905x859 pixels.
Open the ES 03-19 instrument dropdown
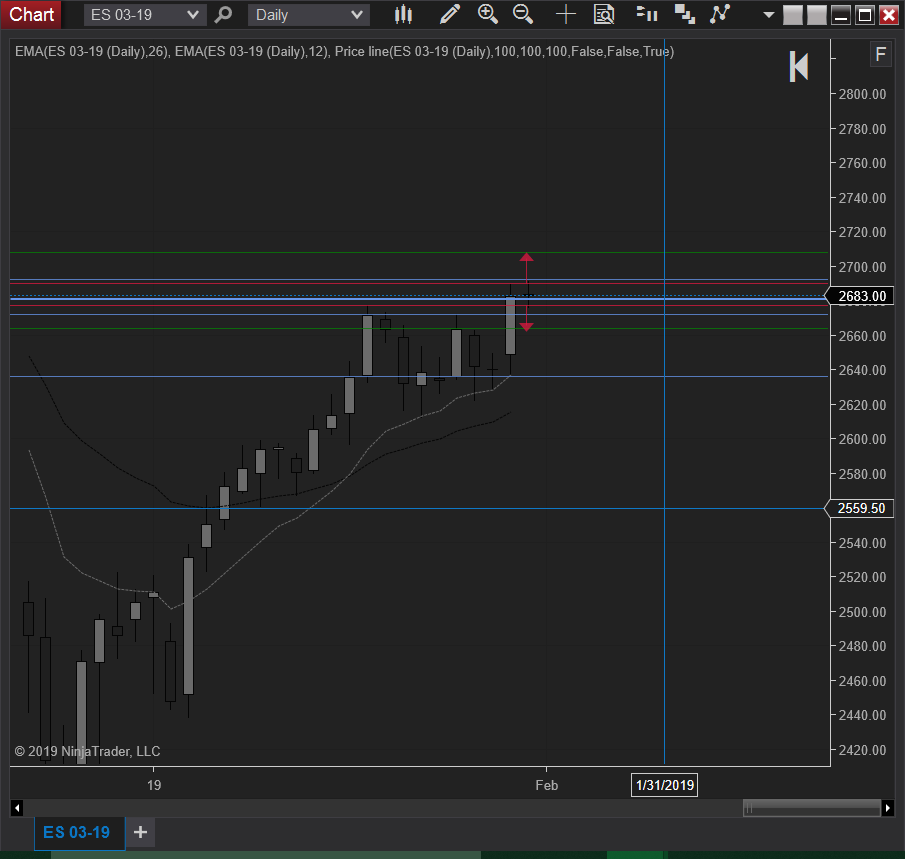[x=145, y=15]
